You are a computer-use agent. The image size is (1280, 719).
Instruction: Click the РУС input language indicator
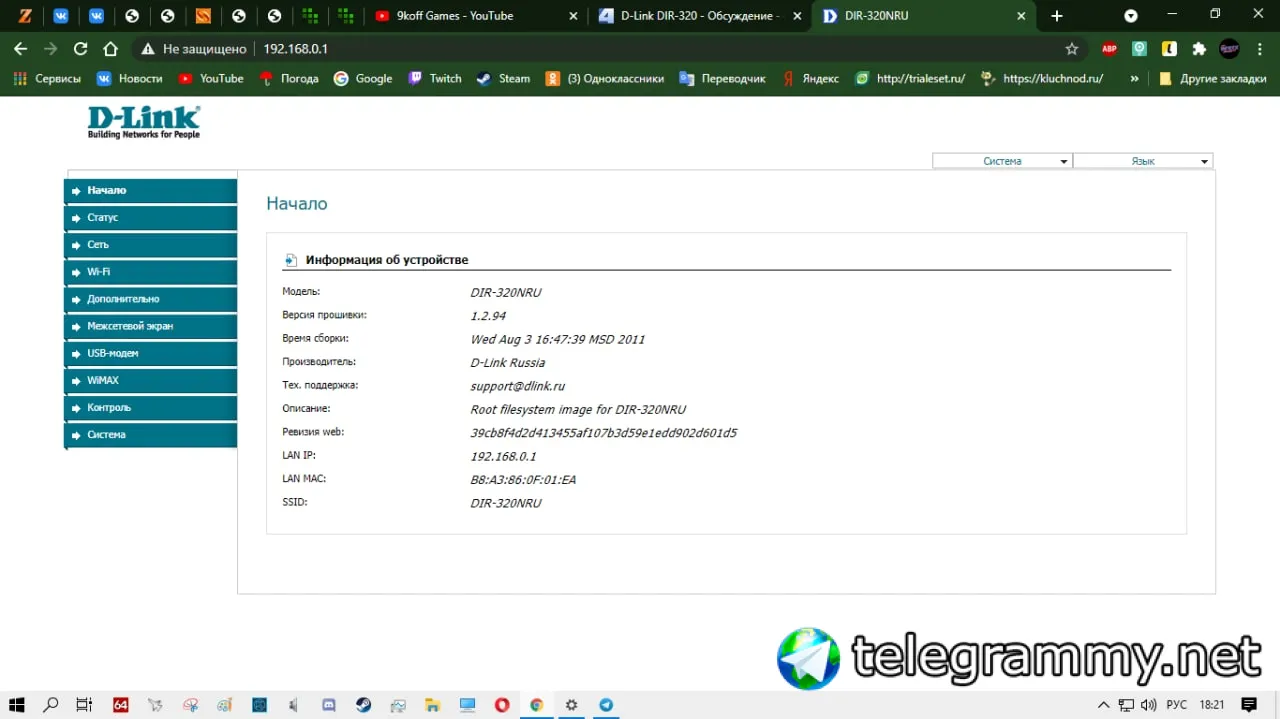(x=1176, y=705)
